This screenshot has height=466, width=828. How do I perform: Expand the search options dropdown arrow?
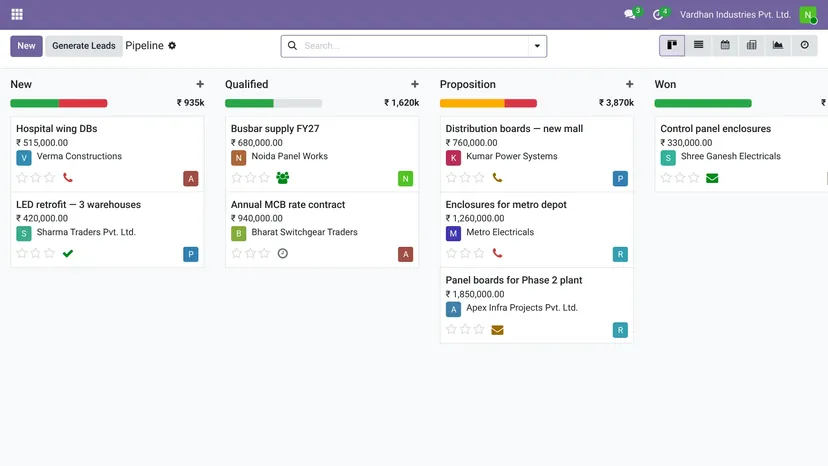click(x=537, y=46)
